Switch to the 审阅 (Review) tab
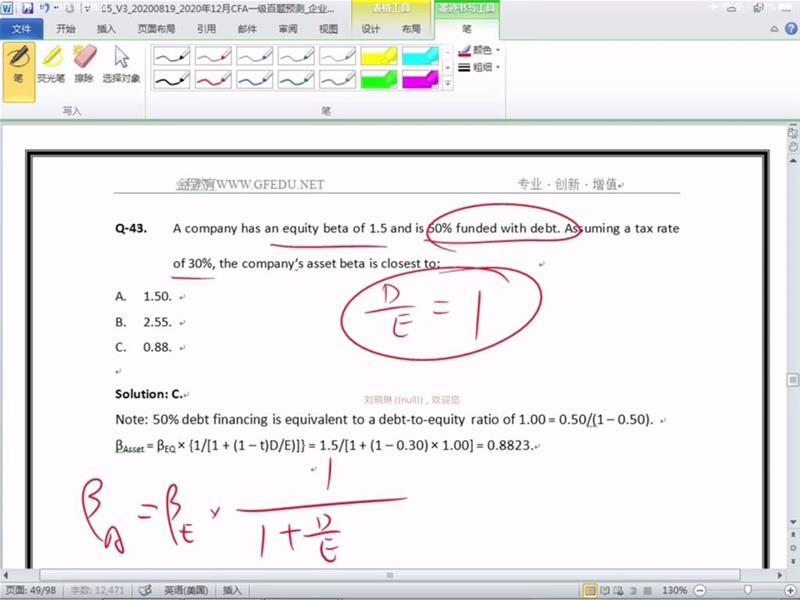The height and width of the screenshot is (600, 800). click(288, 29)
